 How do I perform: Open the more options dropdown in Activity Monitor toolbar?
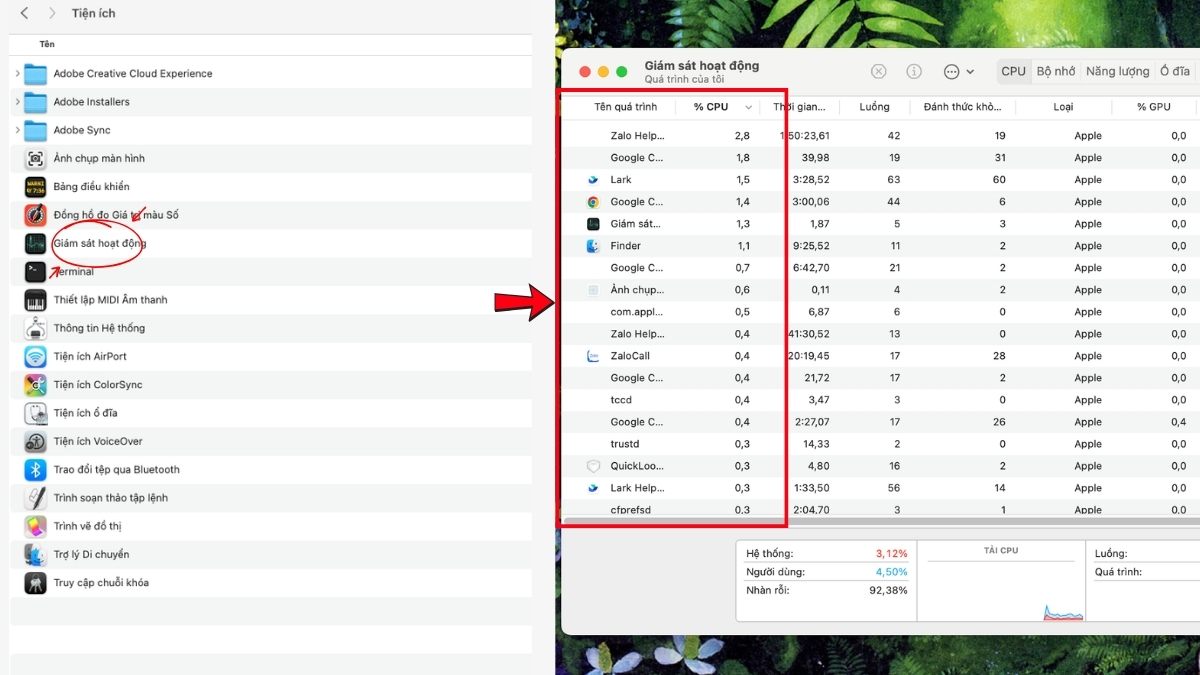[958, 72]
